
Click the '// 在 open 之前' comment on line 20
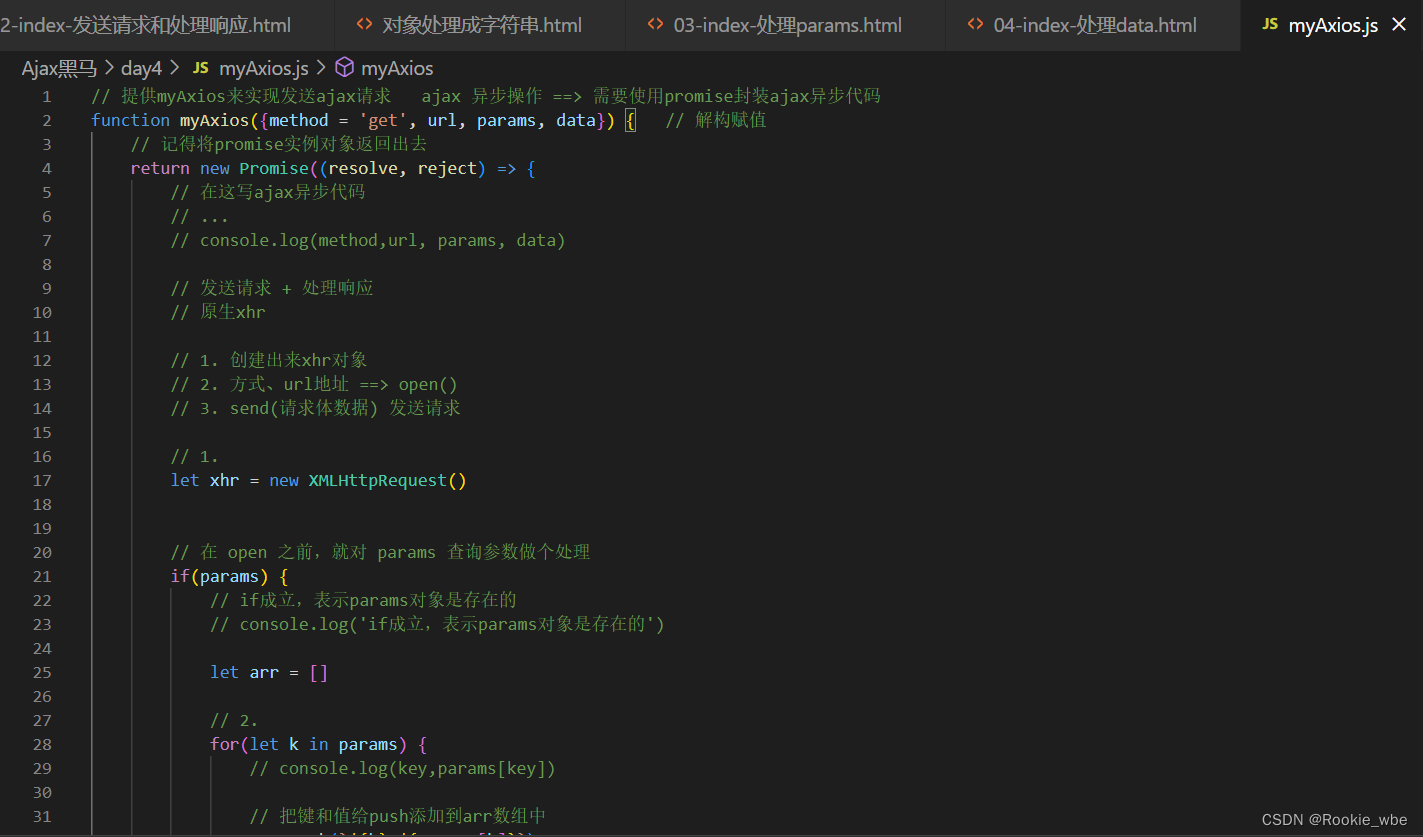coord(380,552)
